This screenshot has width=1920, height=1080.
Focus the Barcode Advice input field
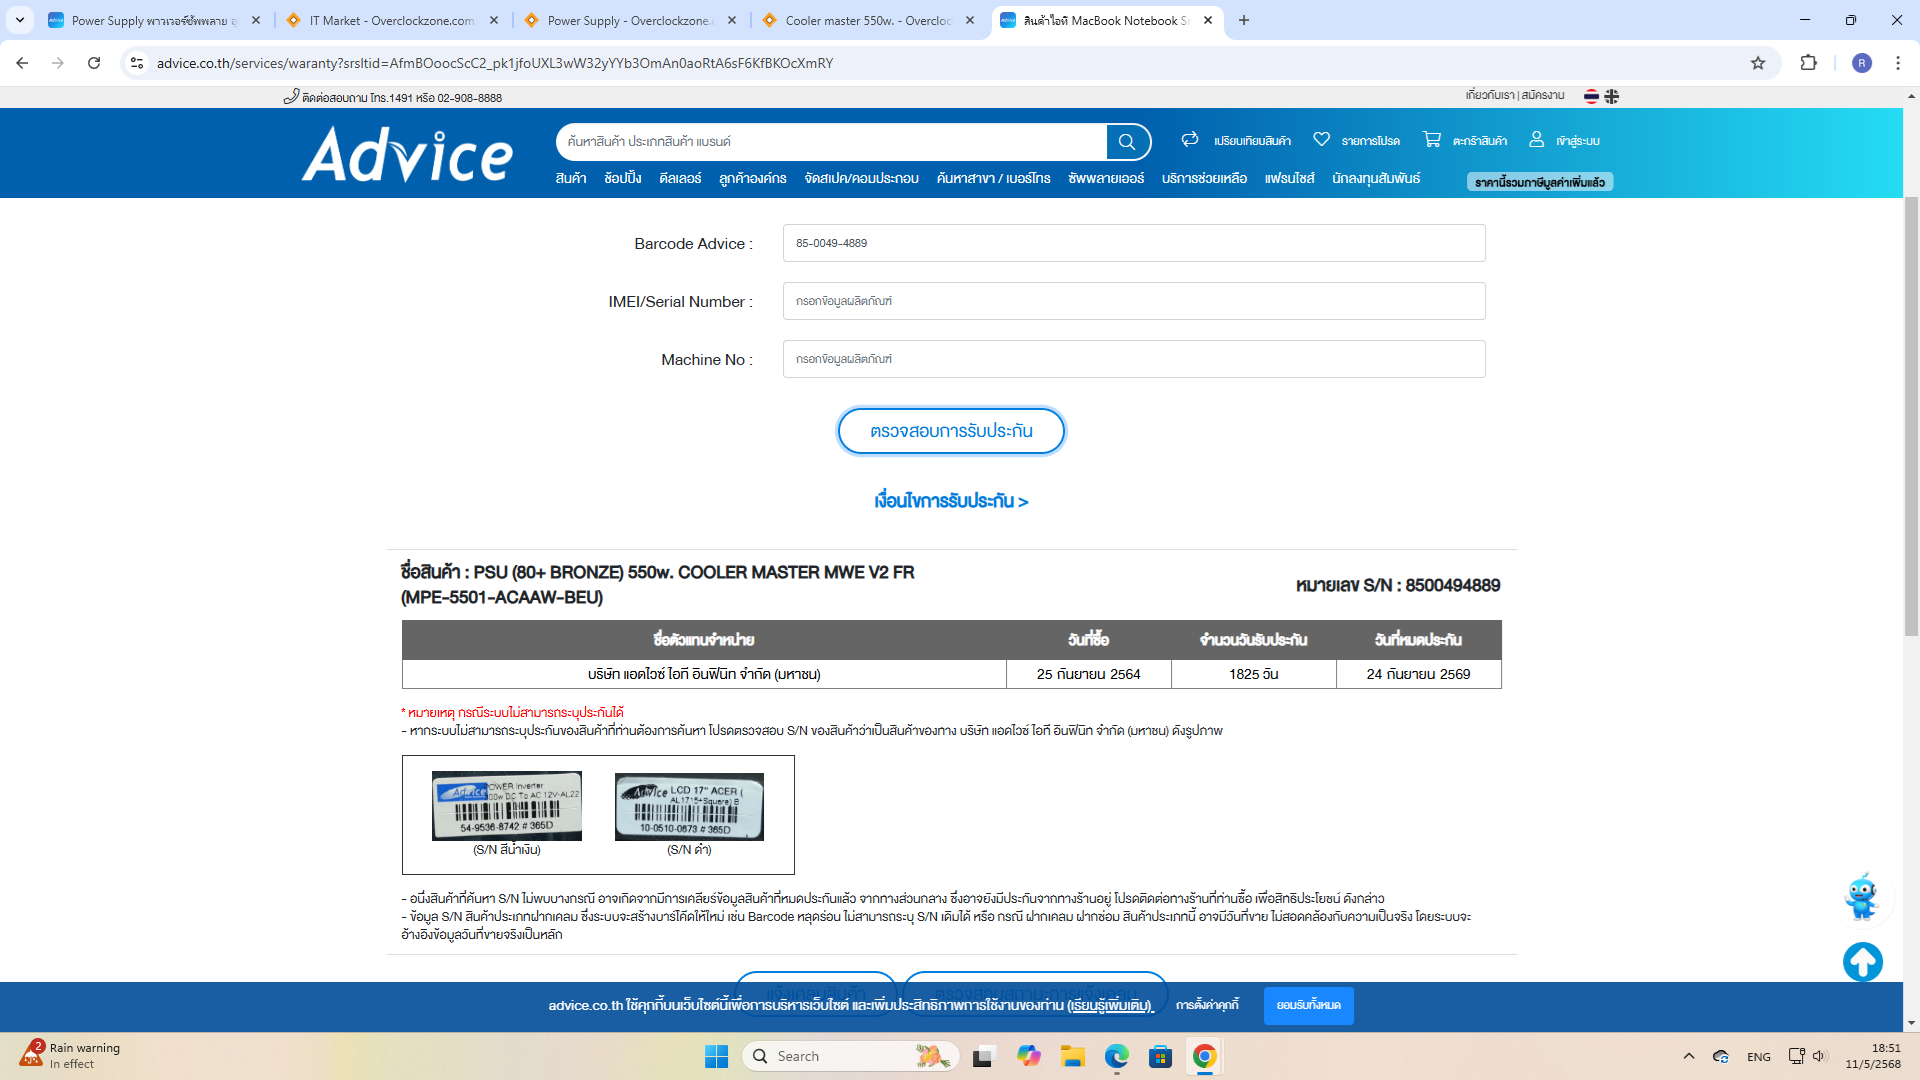point(1134,243)
